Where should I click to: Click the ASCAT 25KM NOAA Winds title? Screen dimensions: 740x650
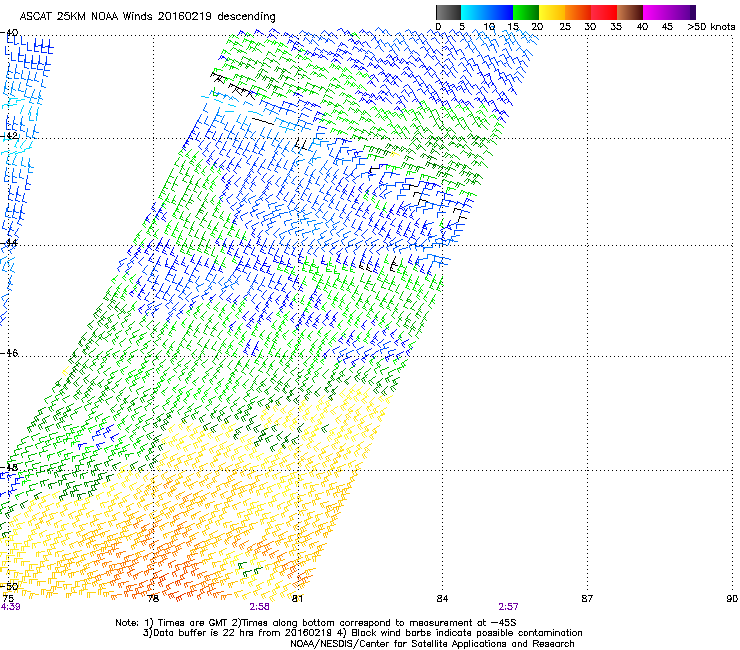coord(147,17)
